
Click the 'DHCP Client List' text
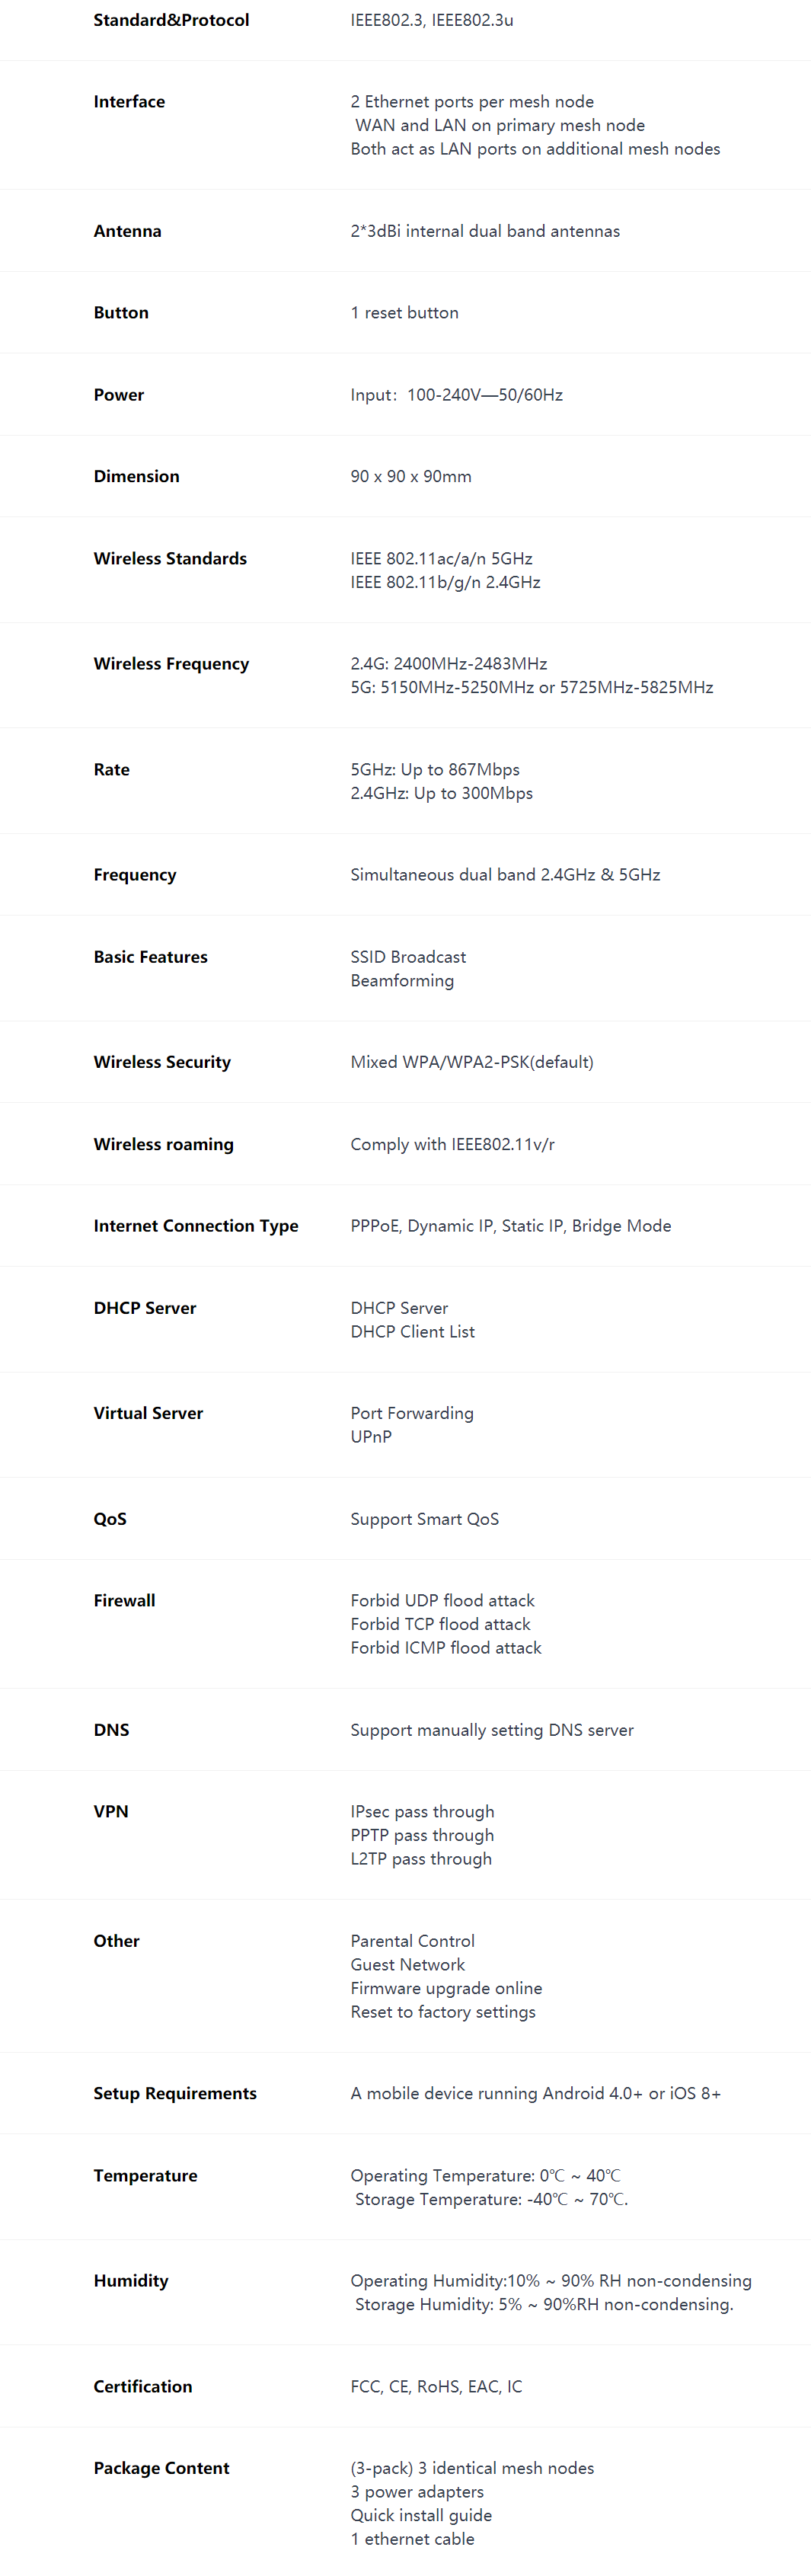coord(412,1332)
